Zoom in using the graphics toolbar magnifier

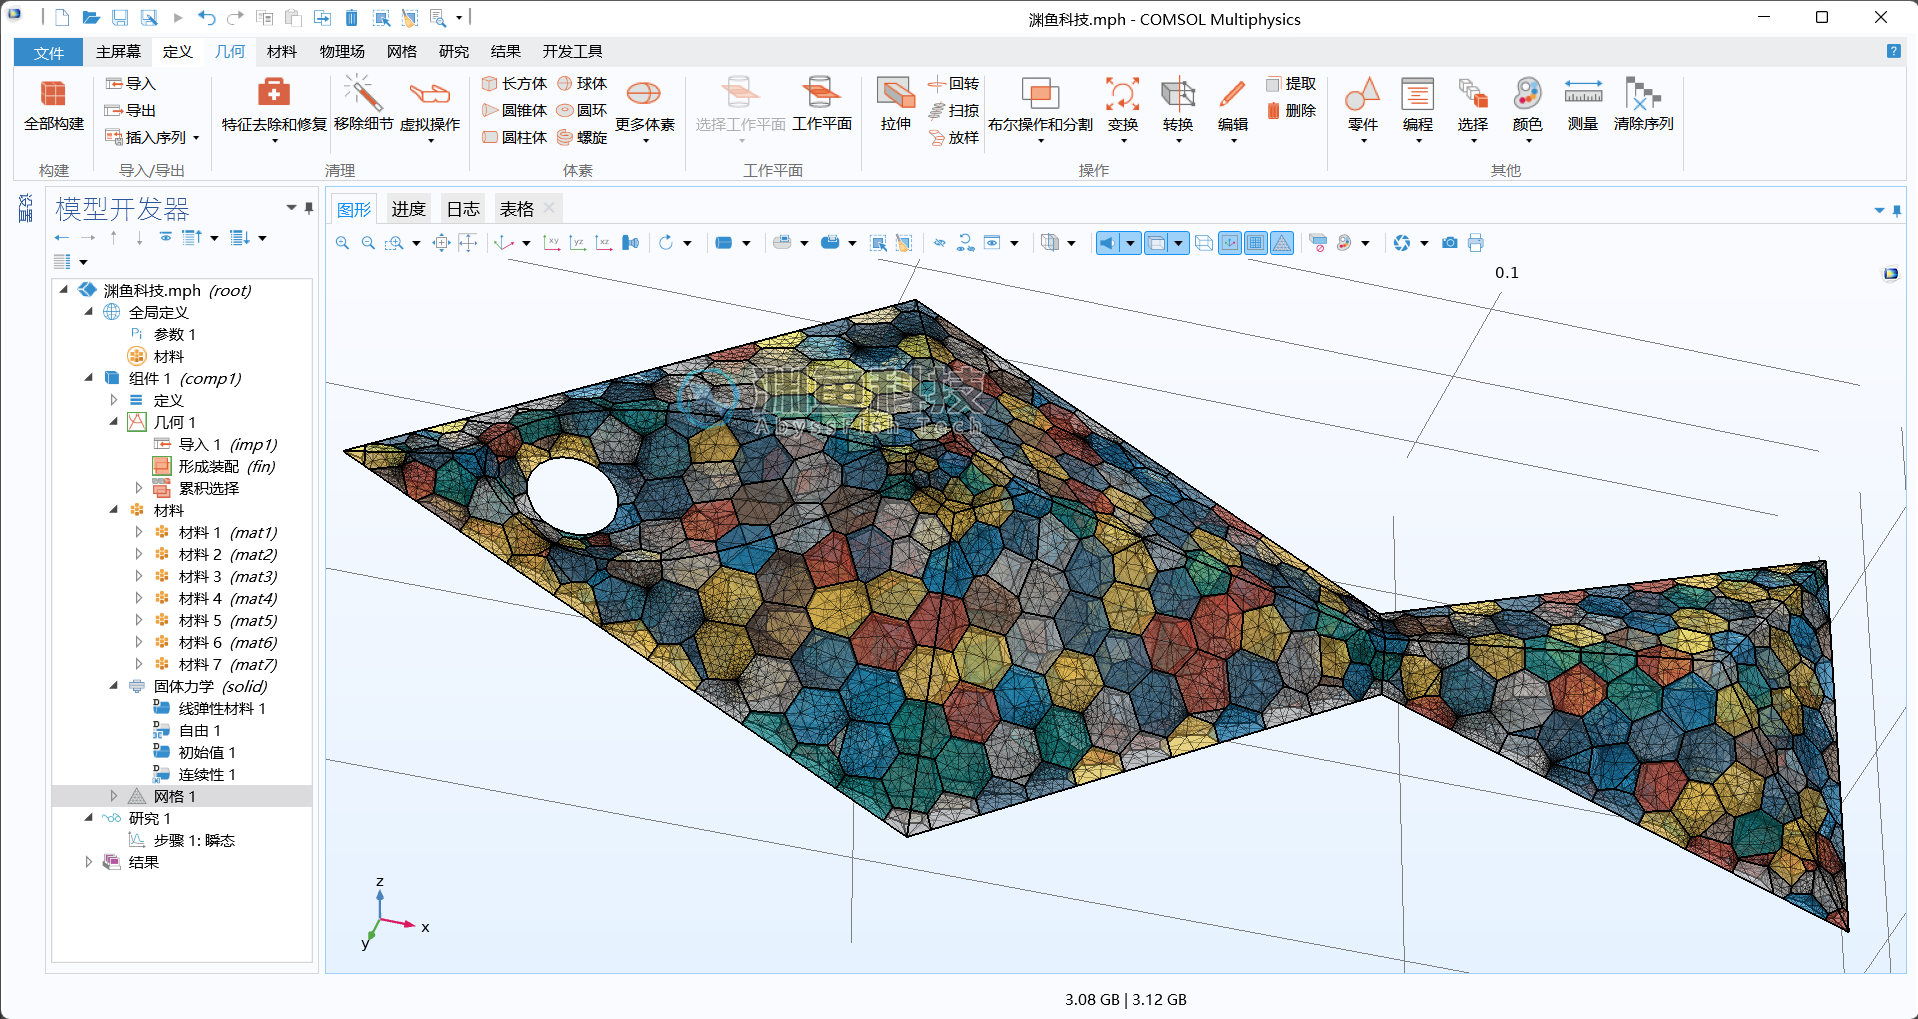343,243
